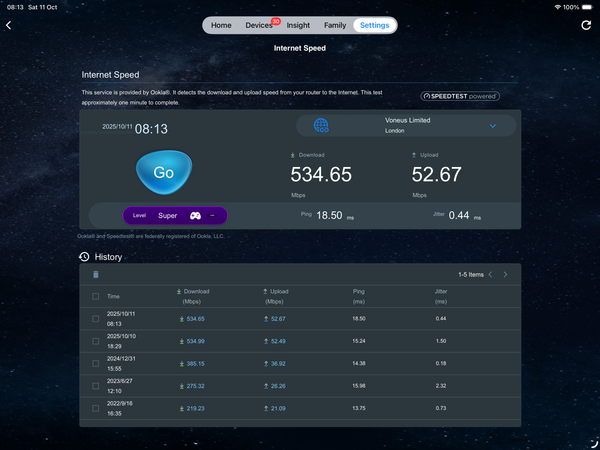Go to previous history page arrow
600x450 pixels.
490,274
